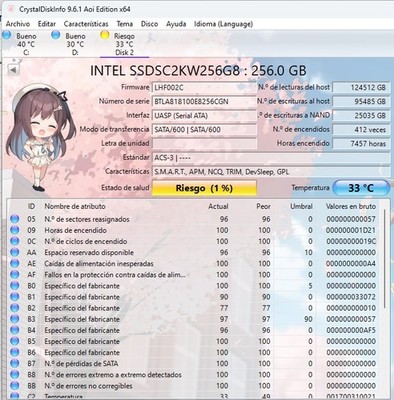394x400 pixels.
Task: Click the yellow Riesgo status circle for Disk 2
Action: tap(105, 35)
